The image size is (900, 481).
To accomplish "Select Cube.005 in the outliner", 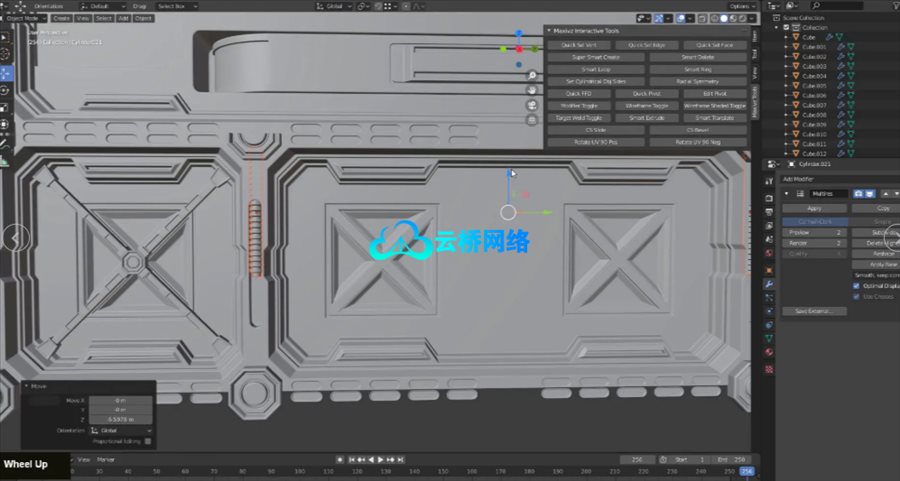I will tap(814, 85).
